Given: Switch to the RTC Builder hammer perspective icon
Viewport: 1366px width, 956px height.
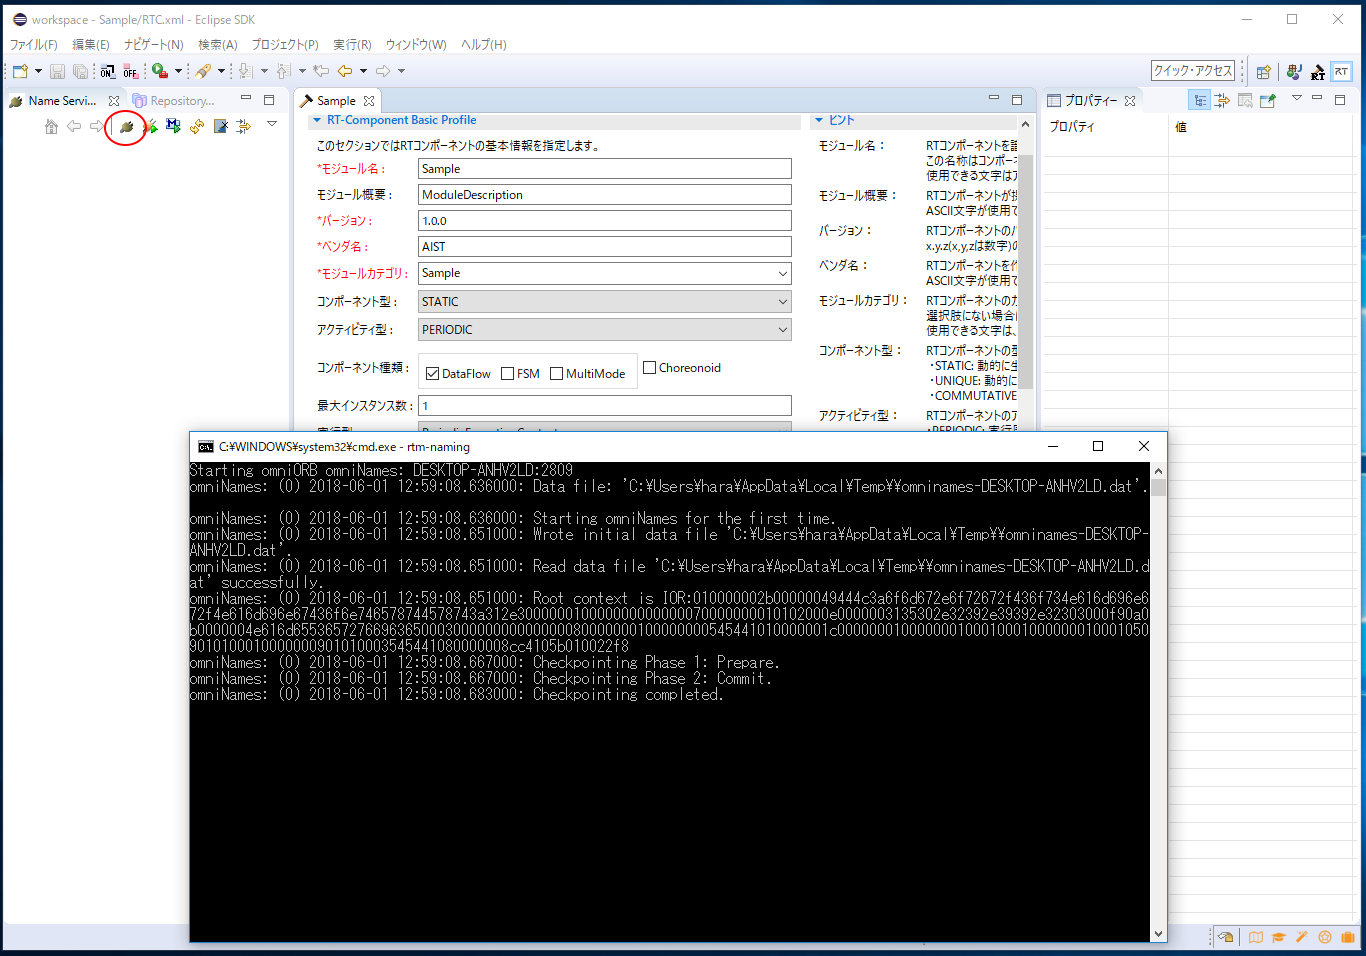Looking at the screenshot, I should [x=1318, y=71].
